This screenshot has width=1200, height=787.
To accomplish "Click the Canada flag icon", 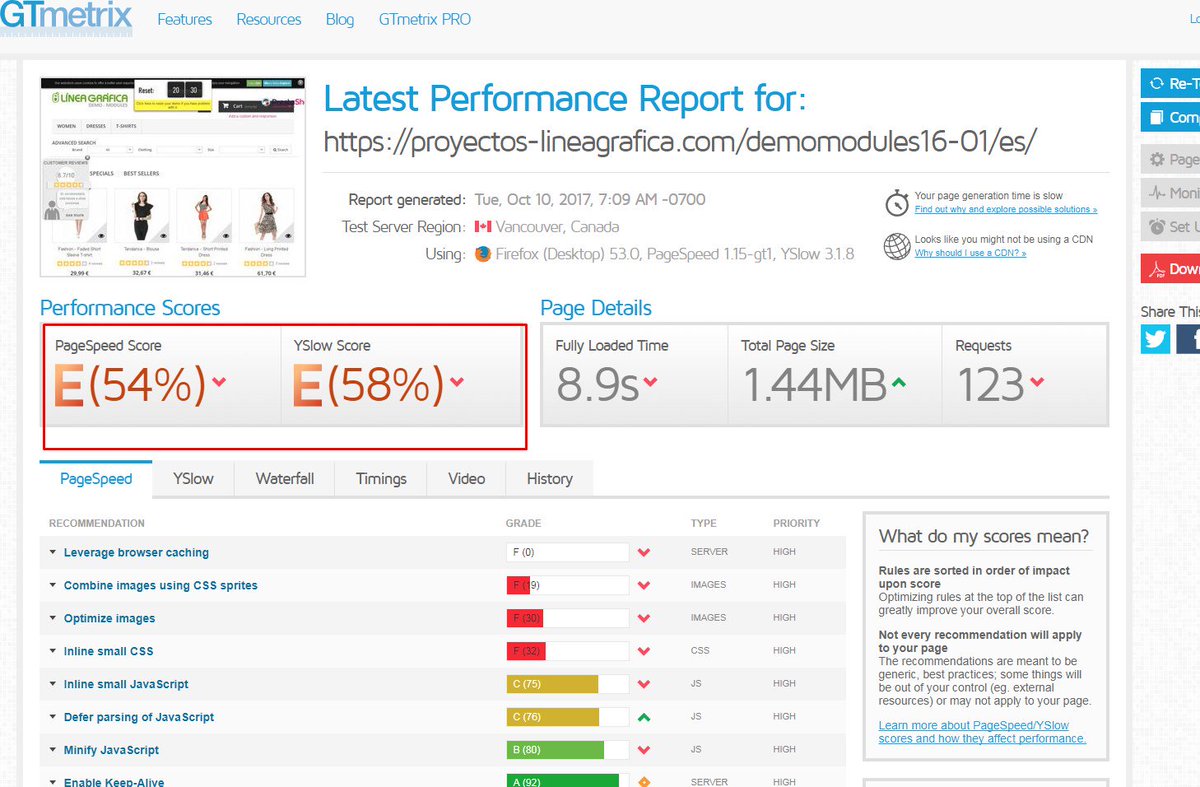I will click(484, 227).
